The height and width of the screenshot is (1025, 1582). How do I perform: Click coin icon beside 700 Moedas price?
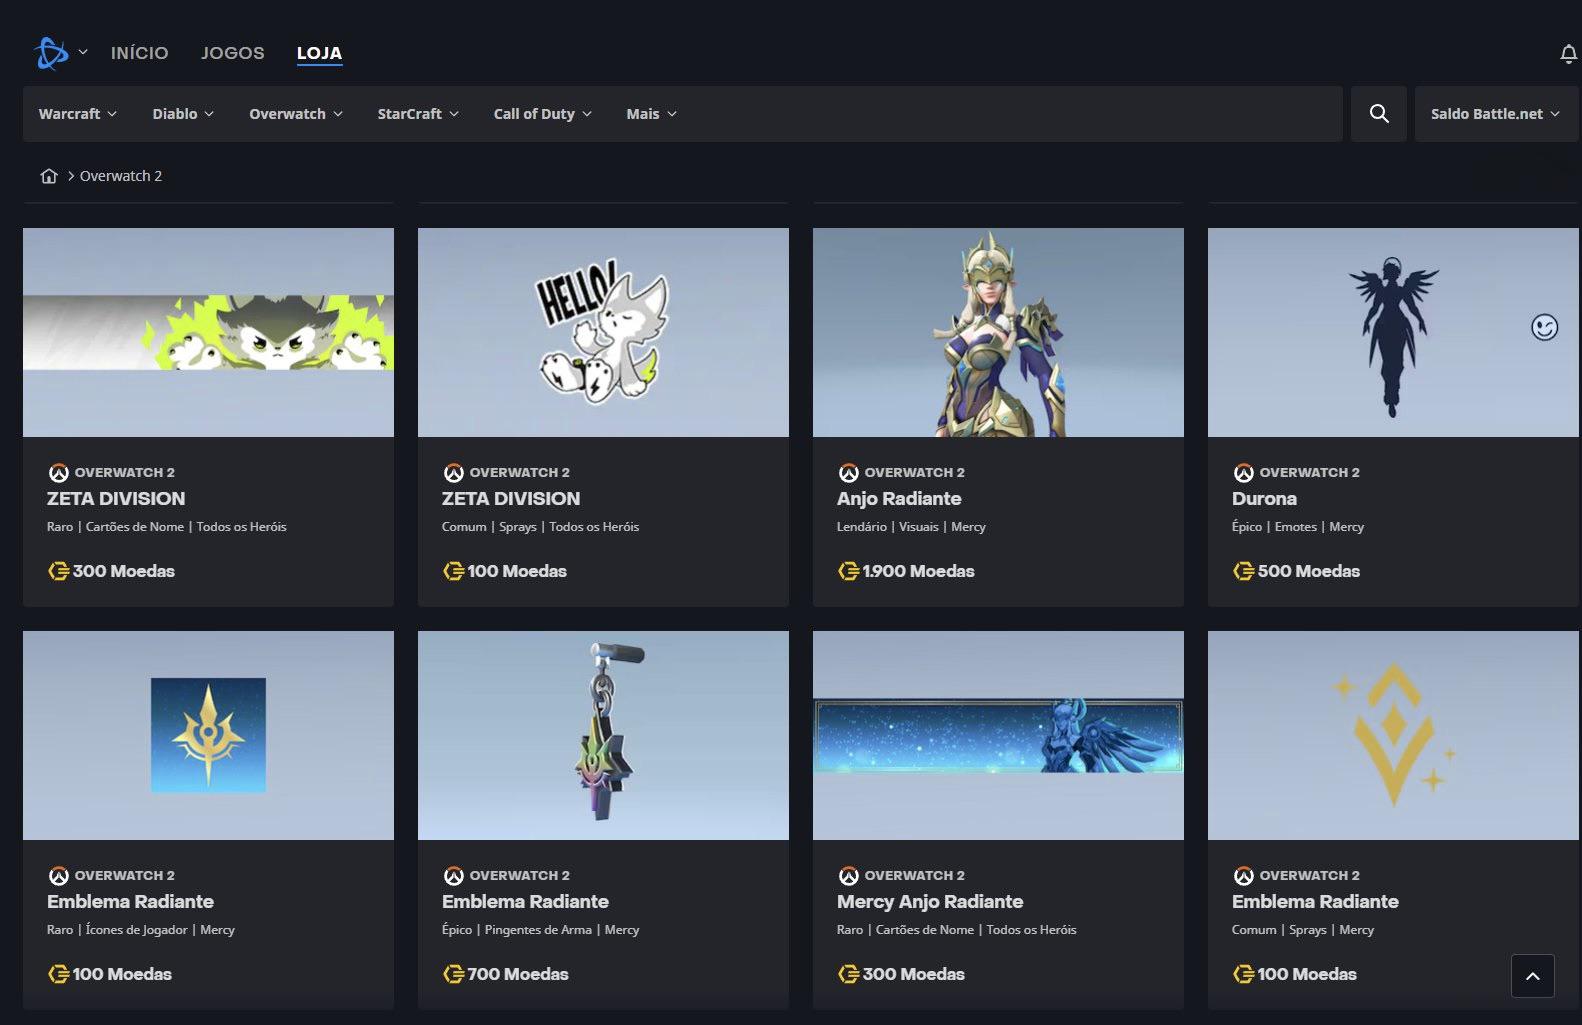(453, 974)
